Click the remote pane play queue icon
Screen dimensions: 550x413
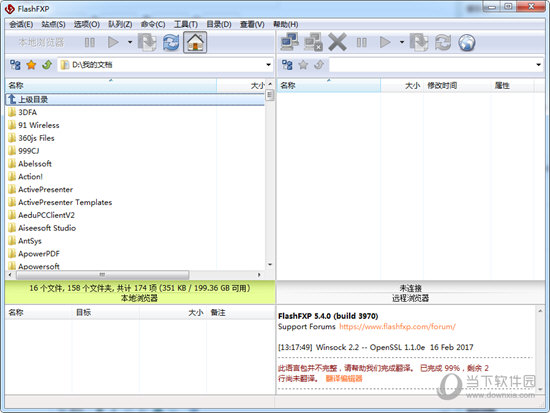(x=385, y=42)
